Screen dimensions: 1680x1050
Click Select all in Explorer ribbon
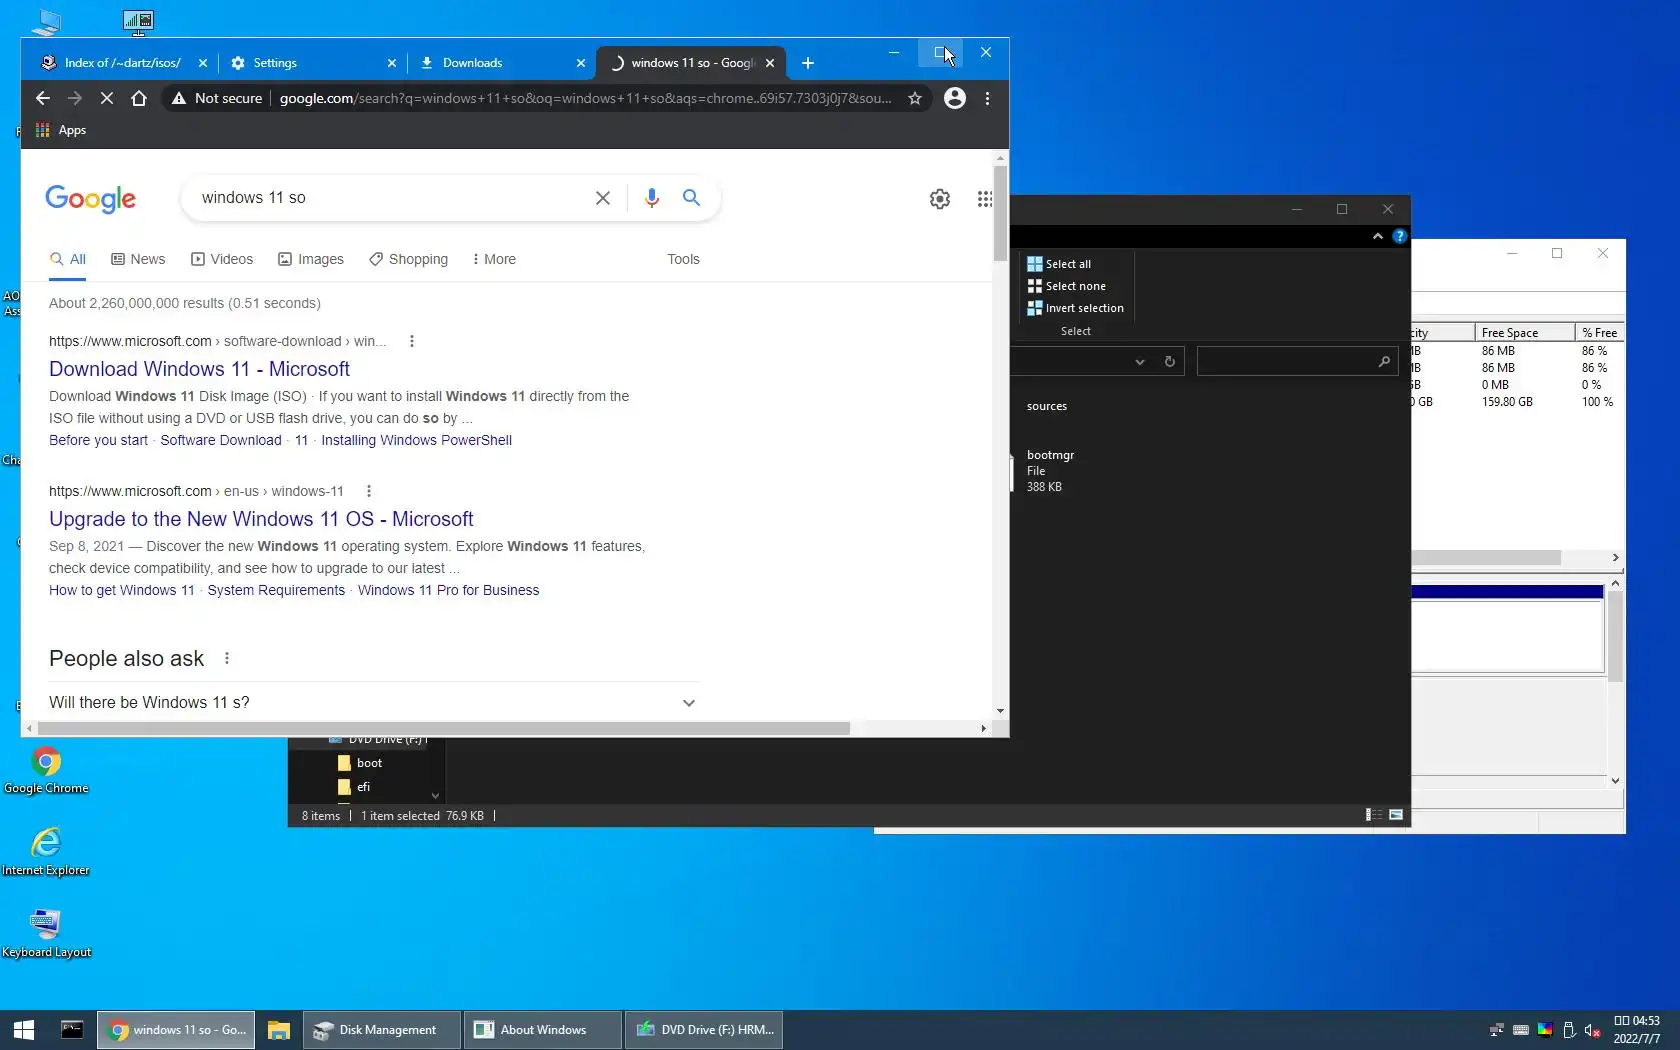coord(1059,264)
